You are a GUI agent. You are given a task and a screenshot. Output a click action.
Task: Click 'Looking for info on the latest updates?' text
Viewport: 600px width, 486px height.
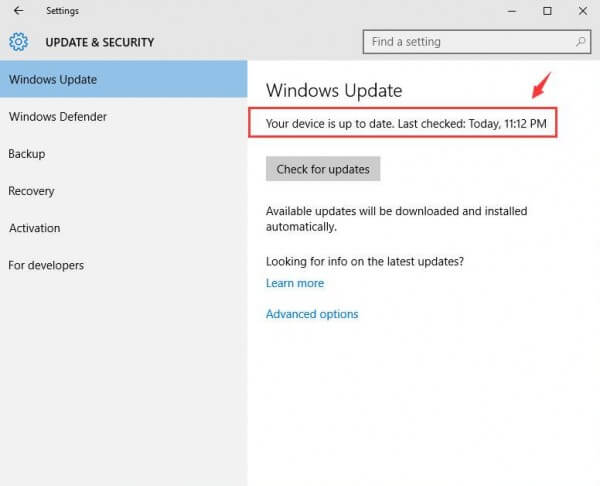[365, 262]
